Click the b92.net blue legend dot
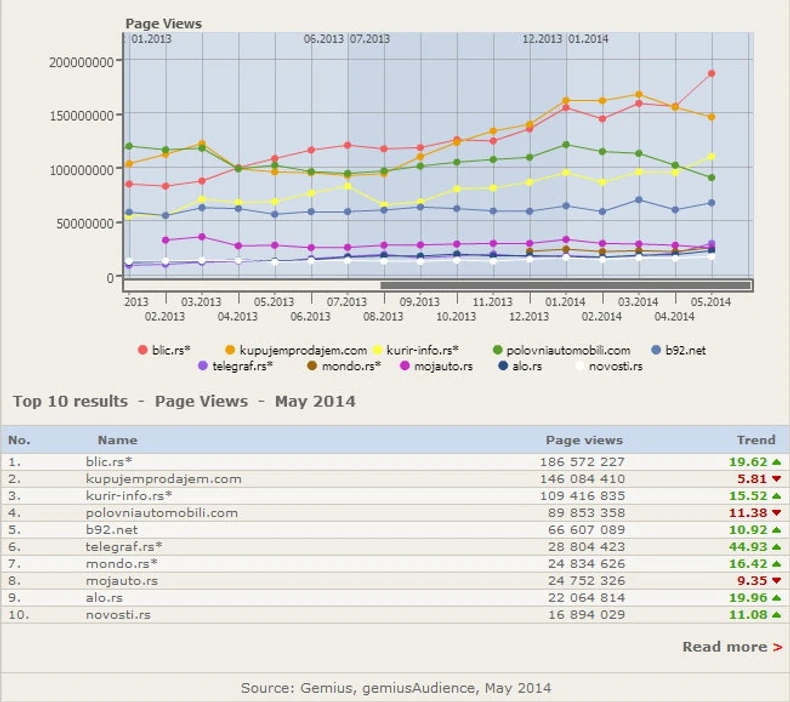 coord(656,350)
